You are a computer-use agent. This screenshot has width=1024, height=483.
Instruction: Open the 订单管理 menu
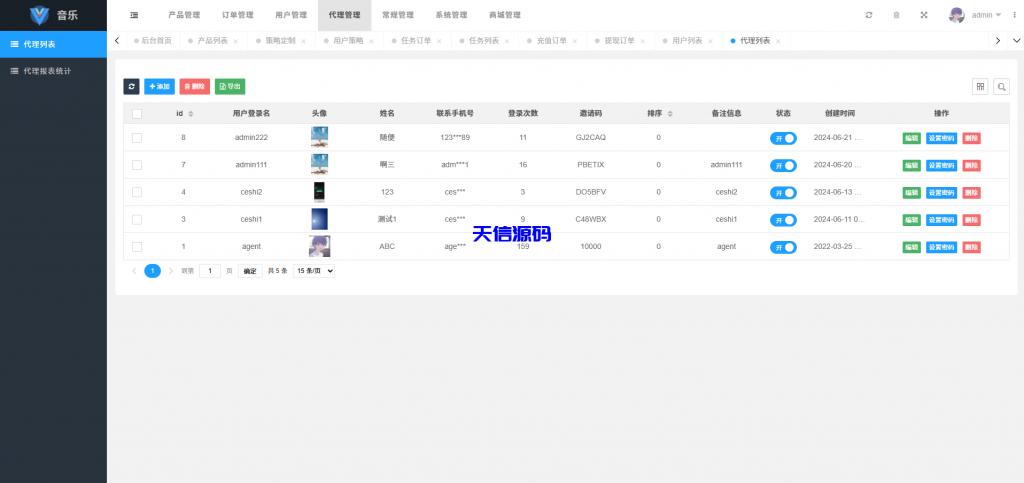(238, 15)
